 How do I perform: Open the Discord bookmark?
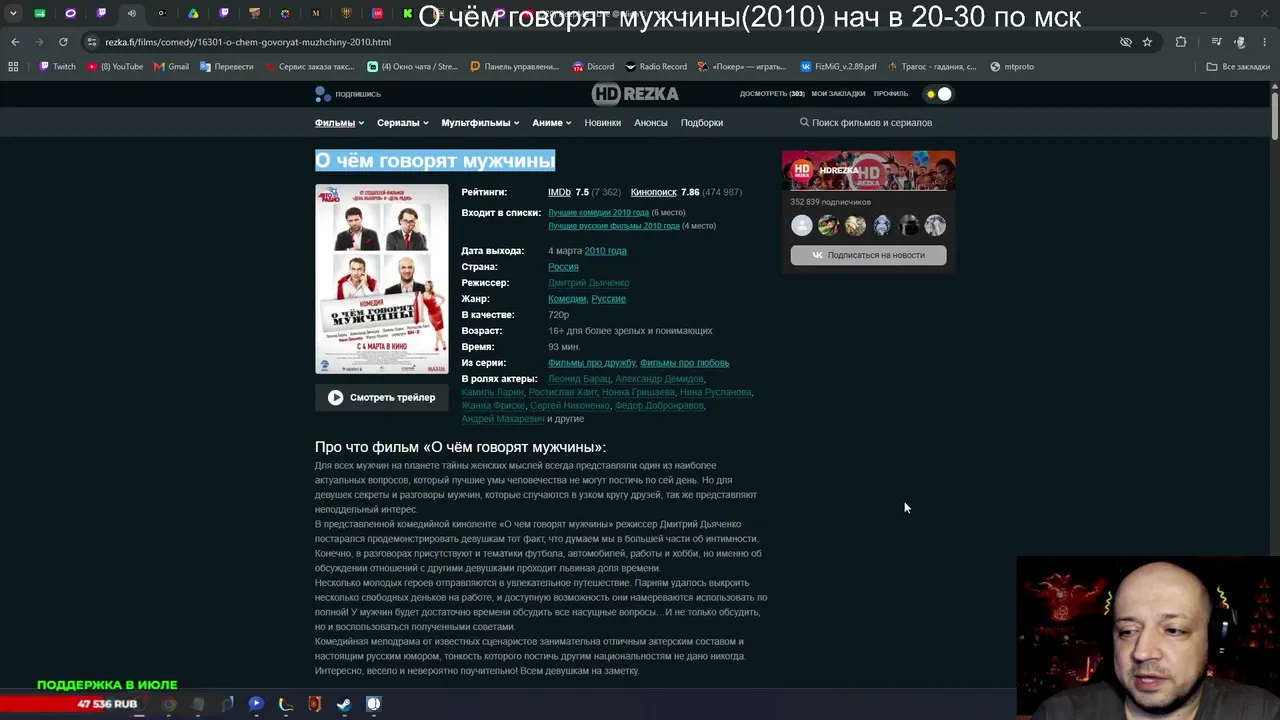[x=593, y=67]
